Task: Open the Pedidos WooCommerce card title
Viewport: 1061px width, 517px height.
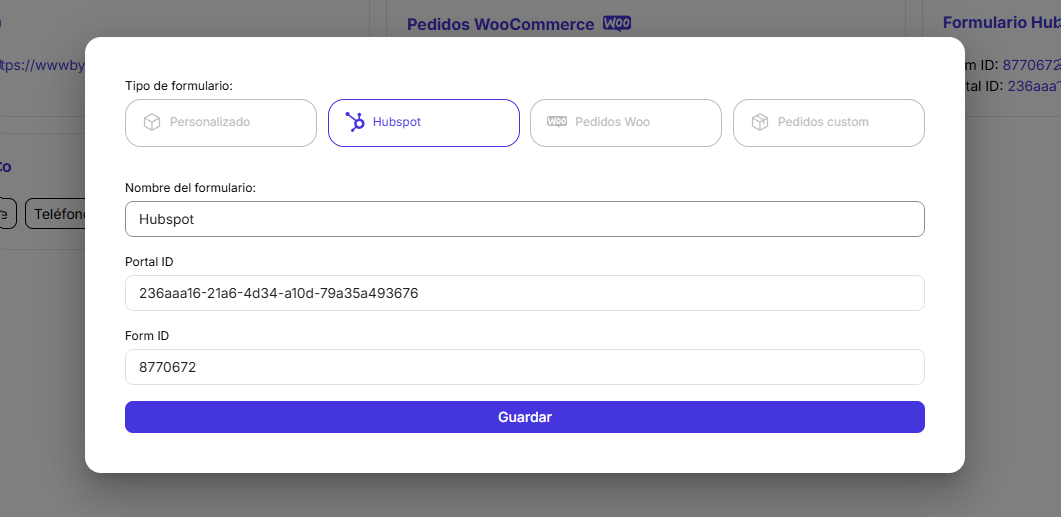Action: pyautogui.click(x=500, y=24)
